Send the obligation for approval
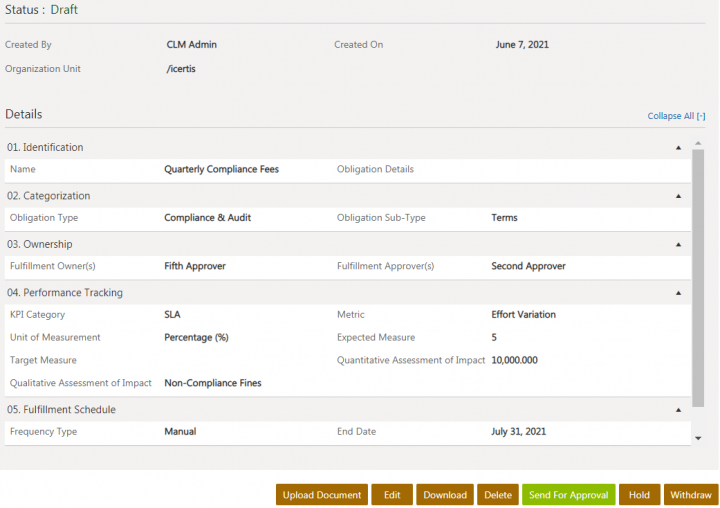Image resolution: width=720 pixels, height=508 pixels. pyautogui.click(x=568, y=495)
